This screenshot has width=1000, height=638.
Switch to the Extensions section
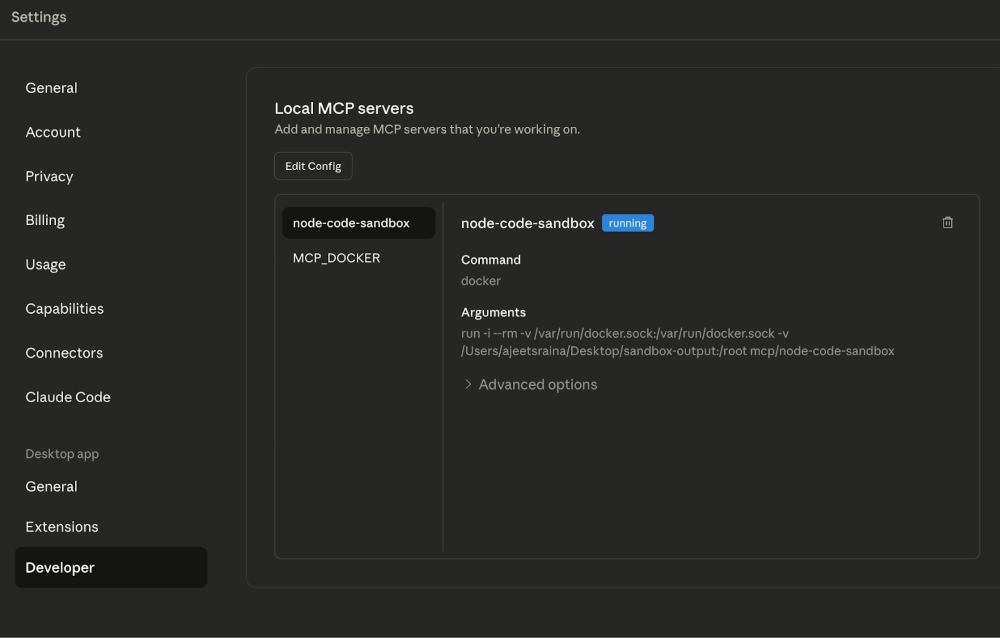pyautogui.click(x=61, y=526)
